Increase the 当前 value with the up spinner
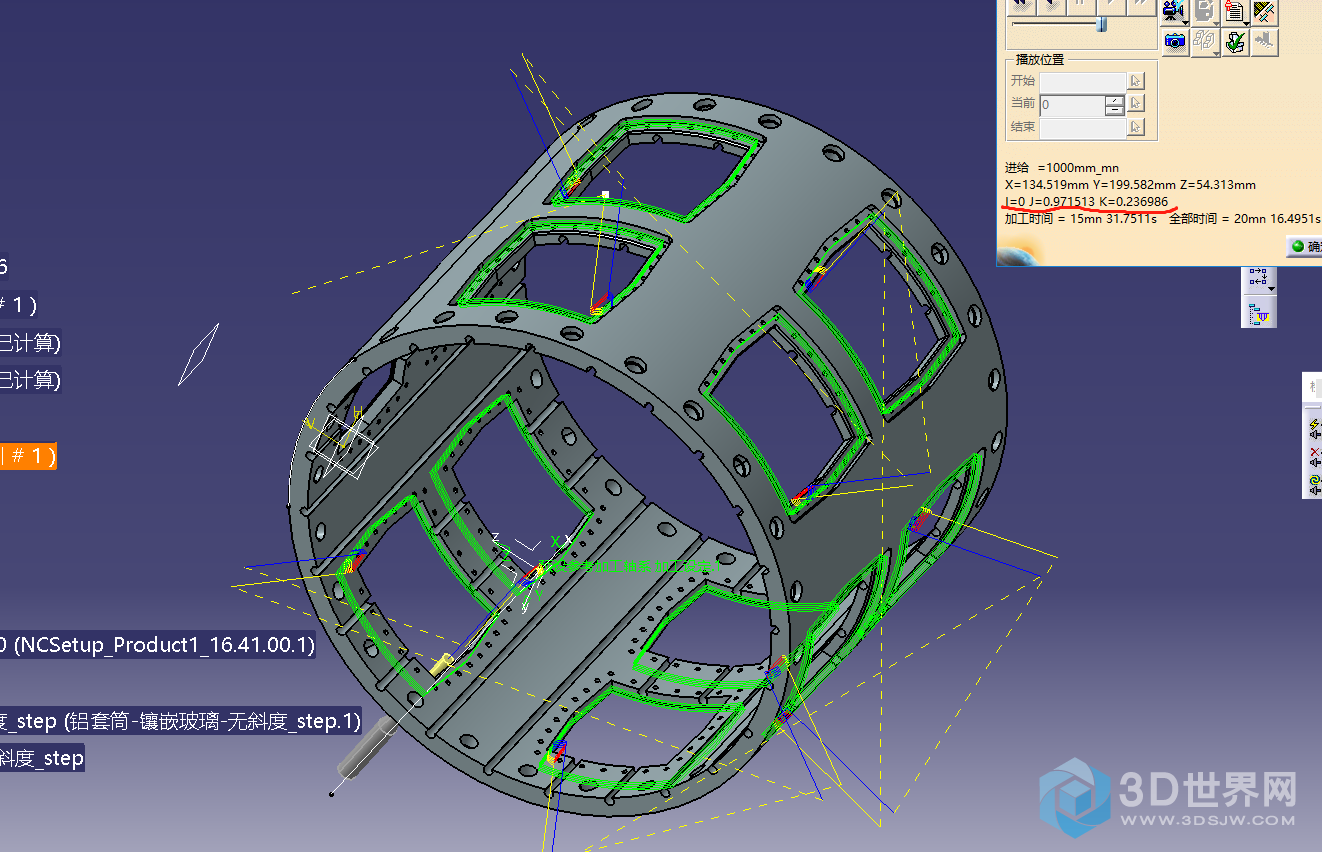1322x852 pixels. coord(1115,99)
